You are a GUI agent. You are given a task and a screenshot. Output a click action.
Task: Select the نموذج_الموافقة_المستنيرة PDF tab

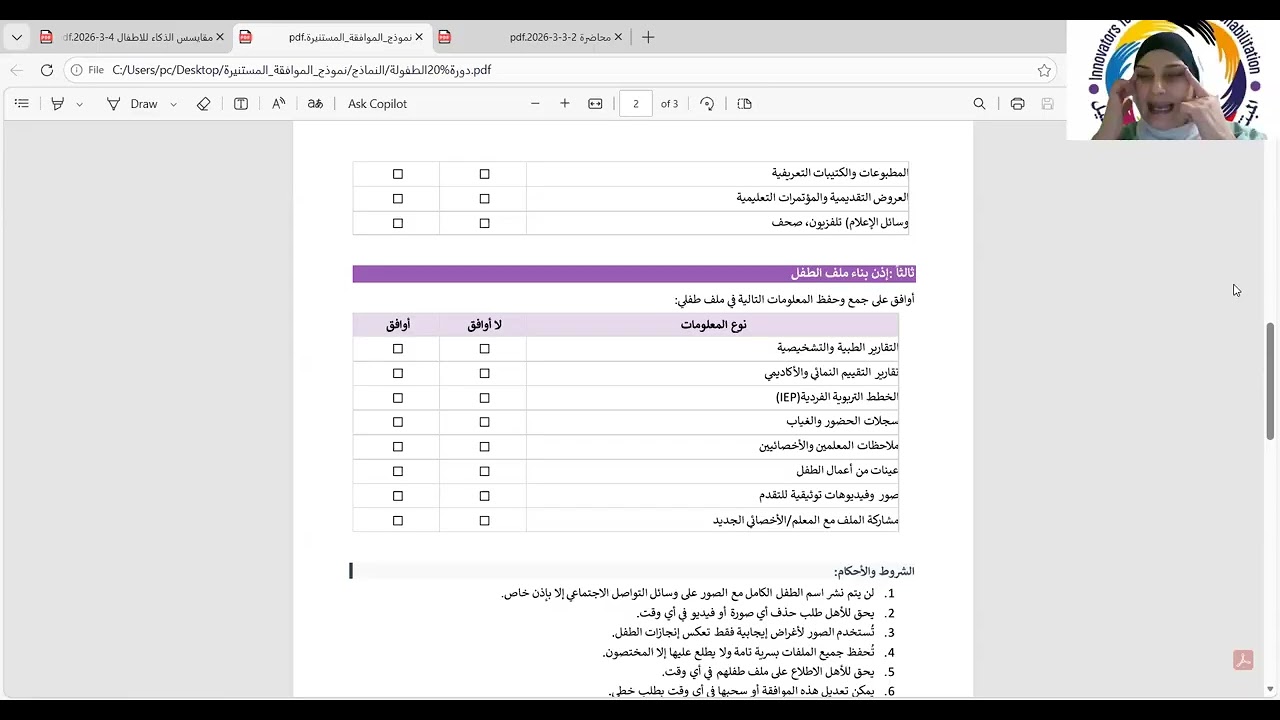[x=334, y=37]
